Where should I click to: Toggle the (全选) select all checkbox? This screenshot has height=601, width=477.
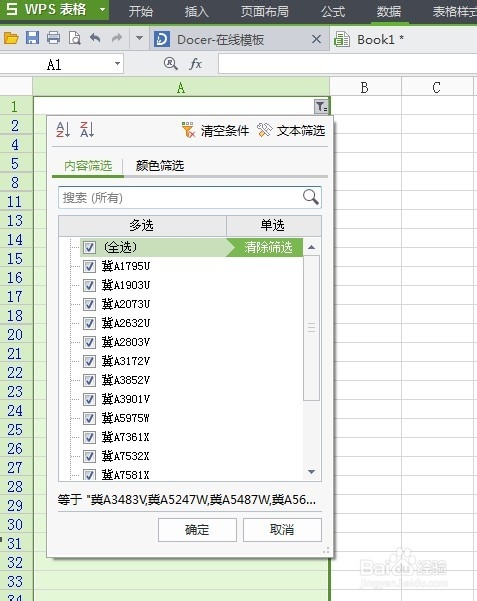[x=89, y=247]
